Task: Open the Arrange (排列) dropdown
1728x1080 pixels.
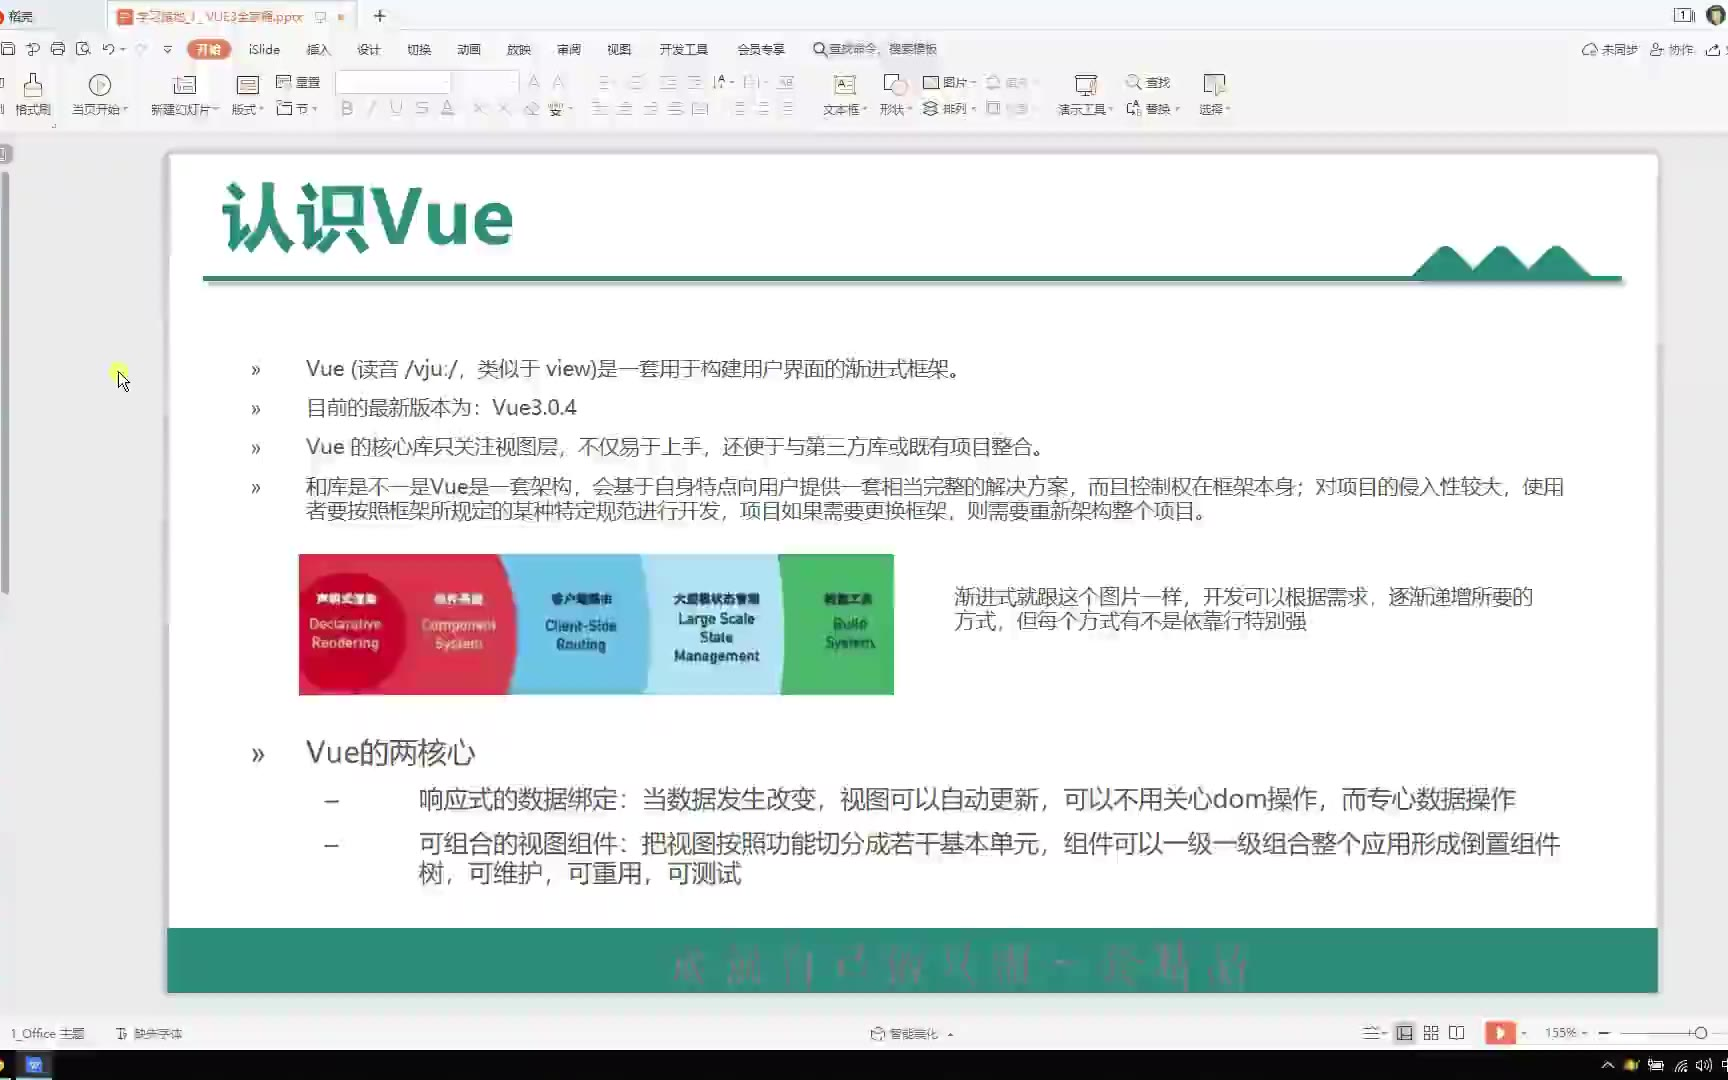Action: click(x=949, y=108)
